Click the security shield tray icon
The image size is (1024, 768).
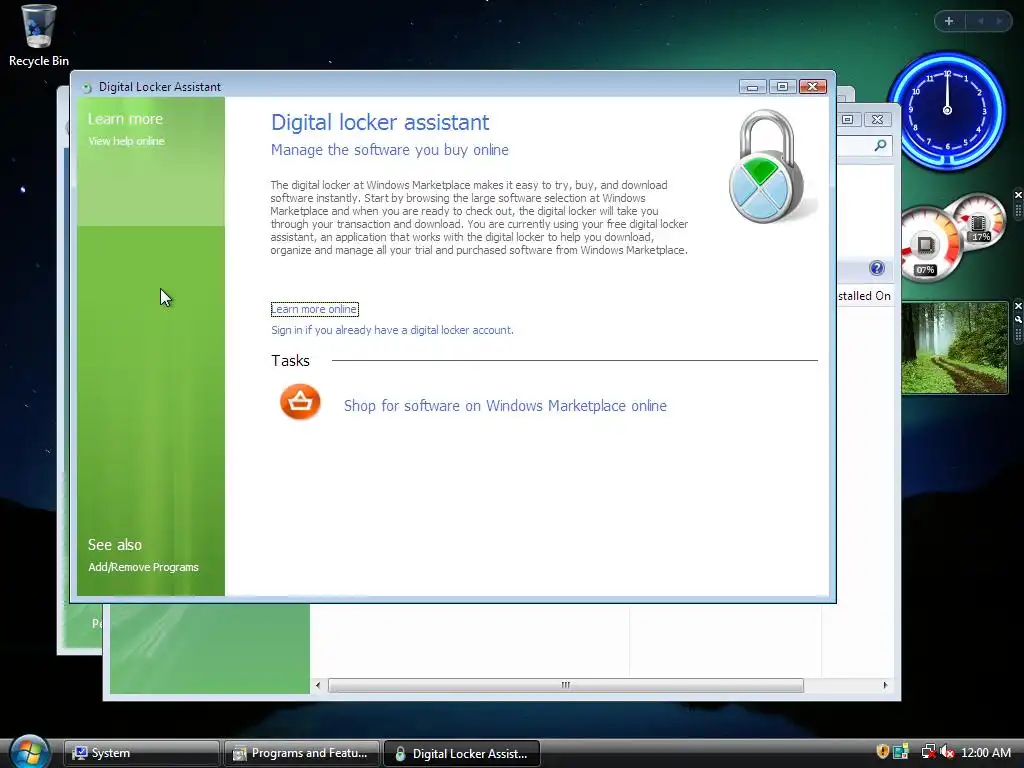[882, 752]
